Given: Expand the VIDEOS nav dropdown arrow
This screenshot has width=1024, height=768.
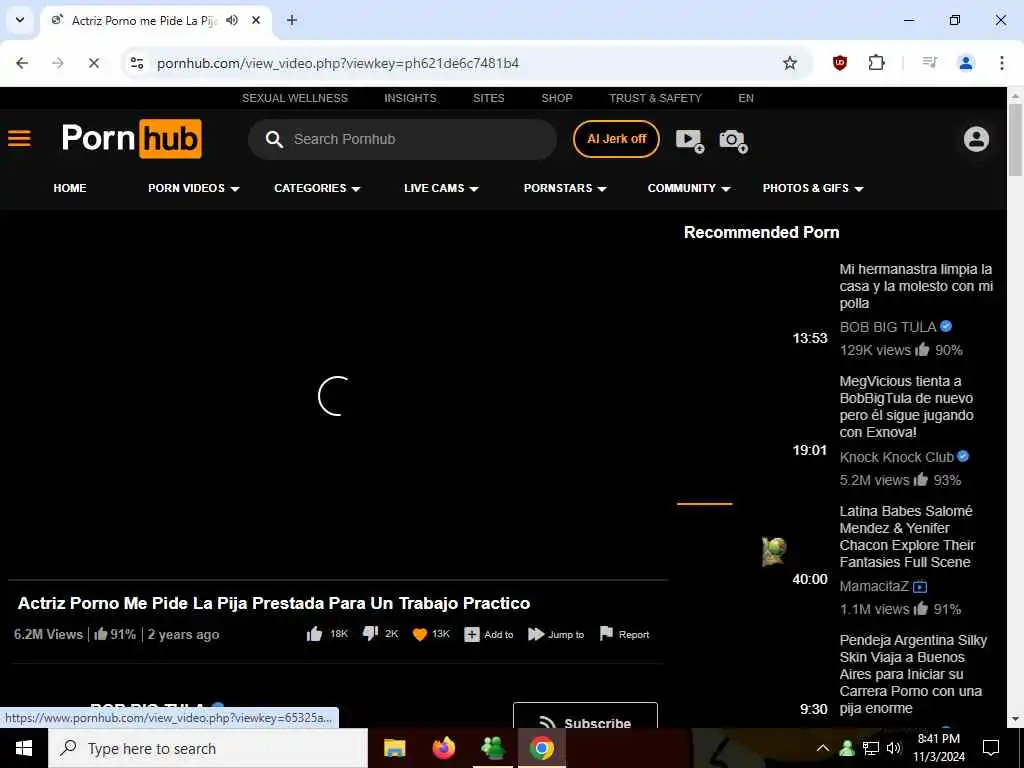Looking at the screenshot, I should coord(235,189).
